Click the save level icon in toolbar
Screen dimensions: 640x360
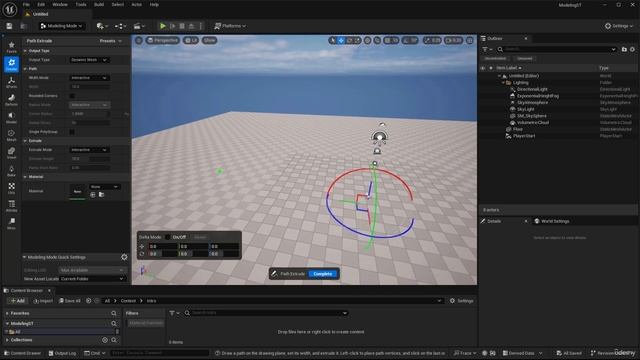9,26
